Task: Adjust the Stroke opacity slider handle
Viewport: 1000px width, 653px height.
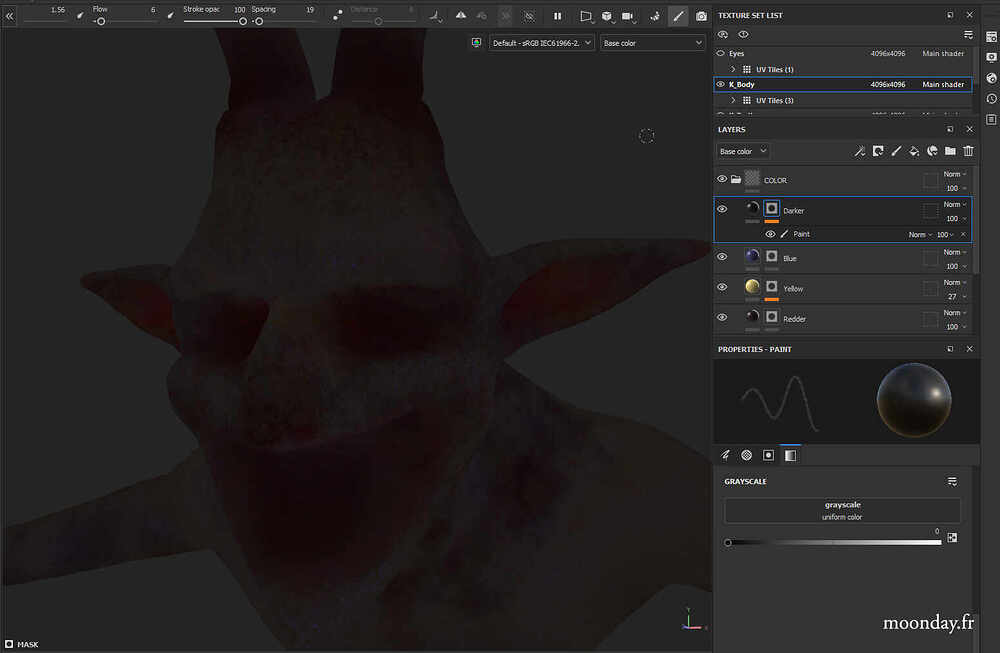Action: (x=242, y=21)
